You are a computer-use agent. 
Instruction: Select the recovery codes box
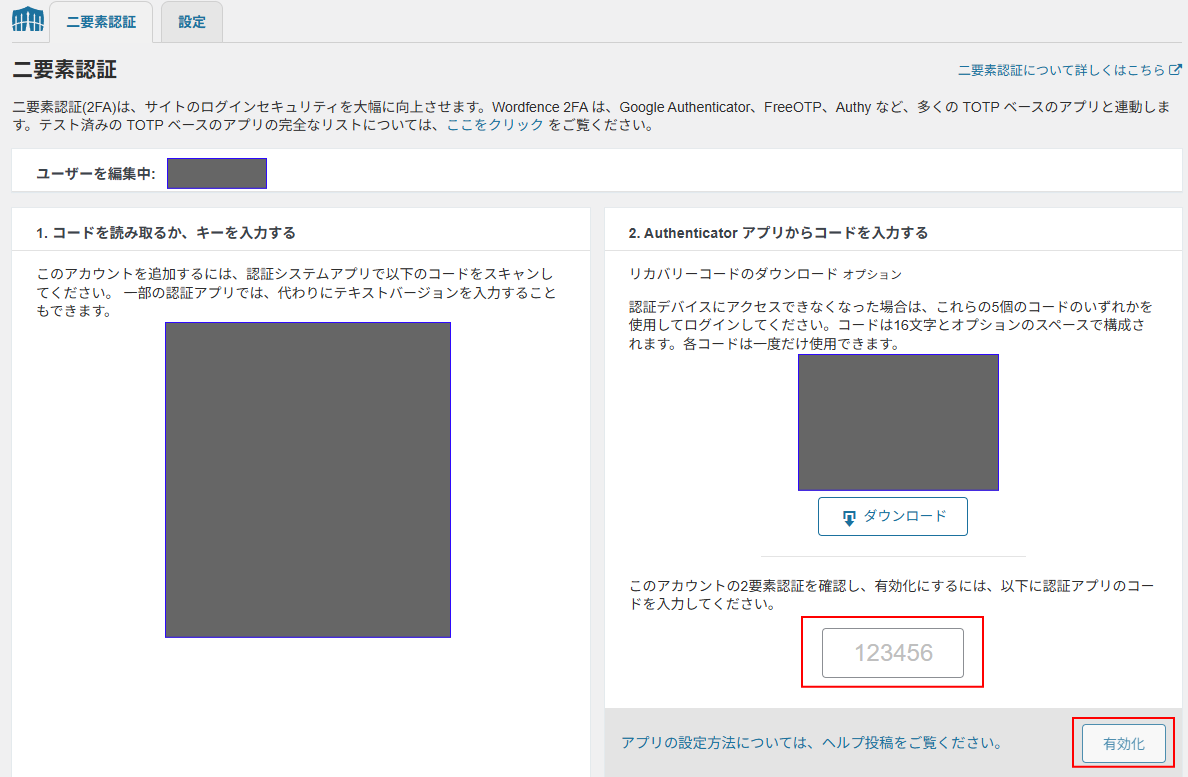(x=898, y=422)
